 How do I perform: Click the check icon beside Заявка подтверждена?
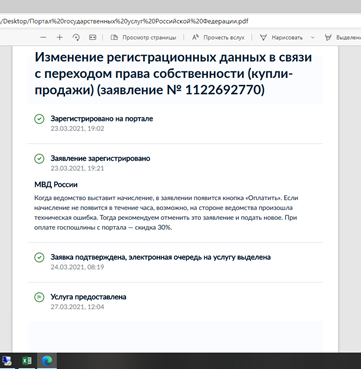click(x=39, y=258)
